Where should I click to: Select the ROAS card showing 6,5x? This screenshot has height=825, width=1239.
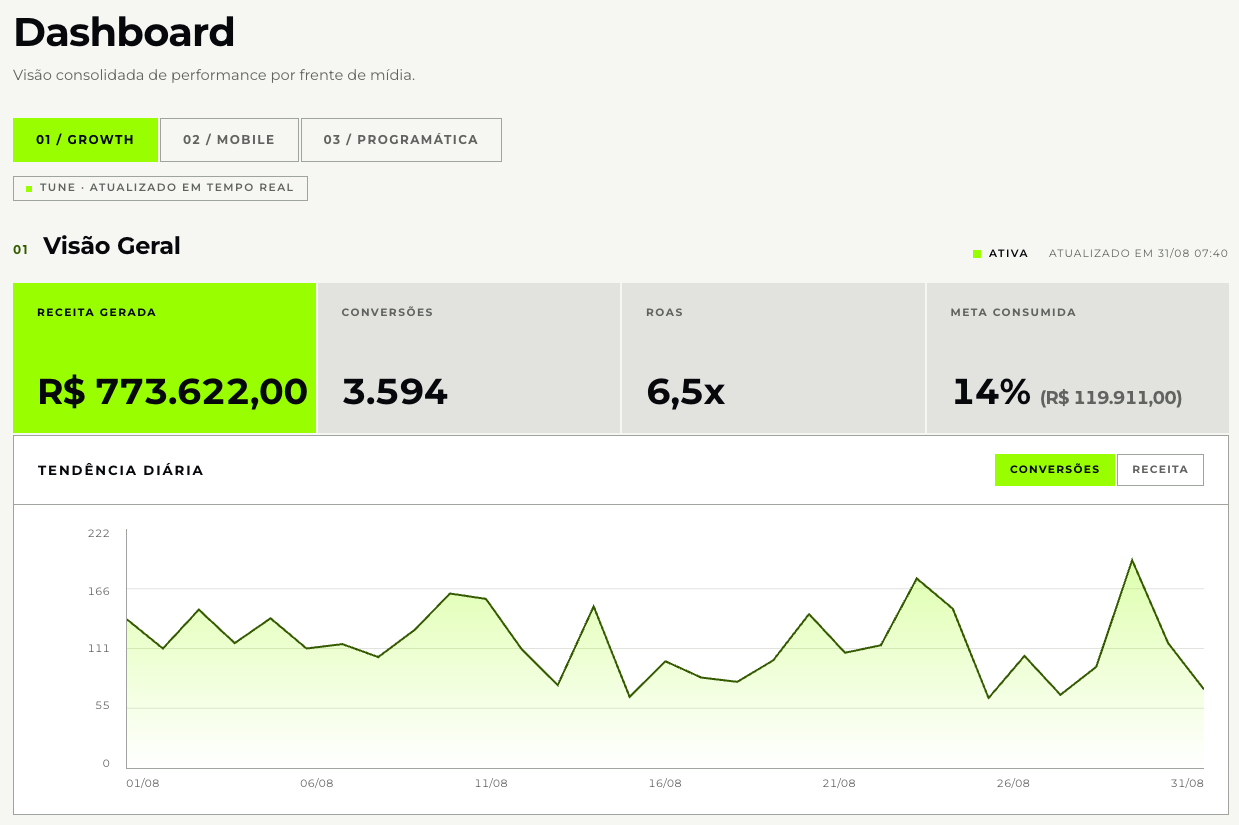tap(774, 358)
